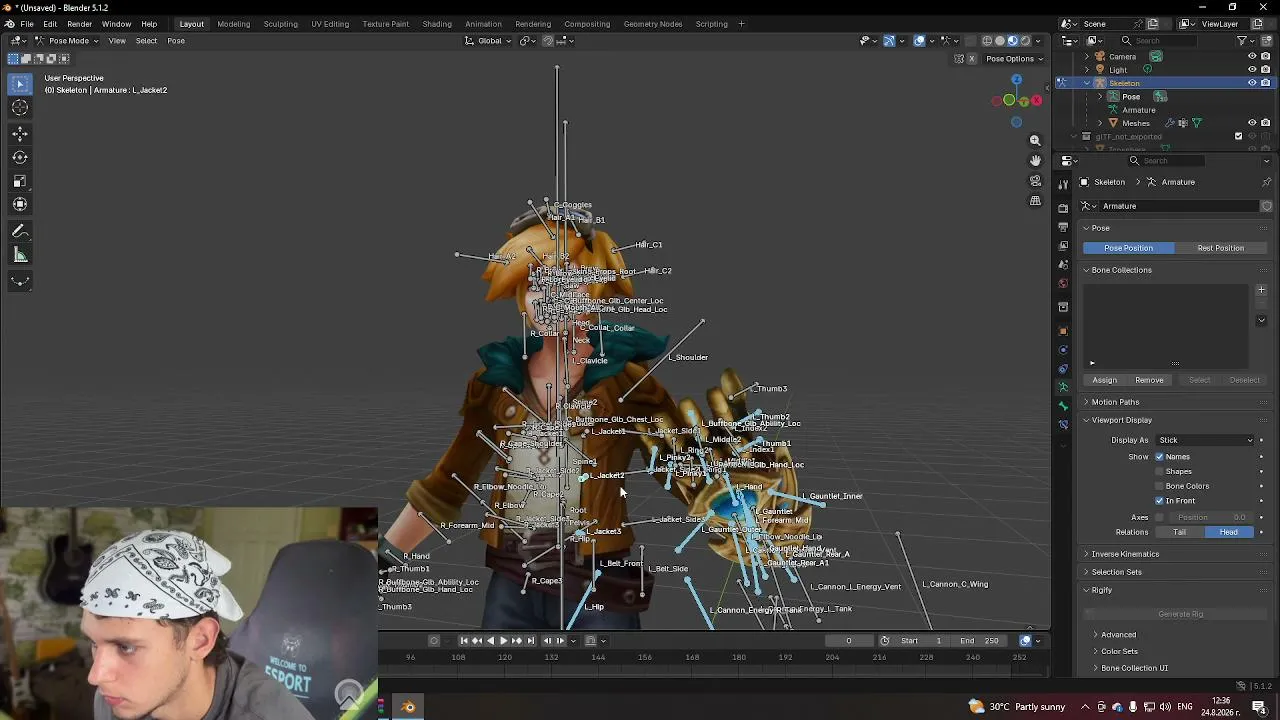1280x720 pixels.
Task: Open the Pose Mode dropdown
Action: click(65, 41)
